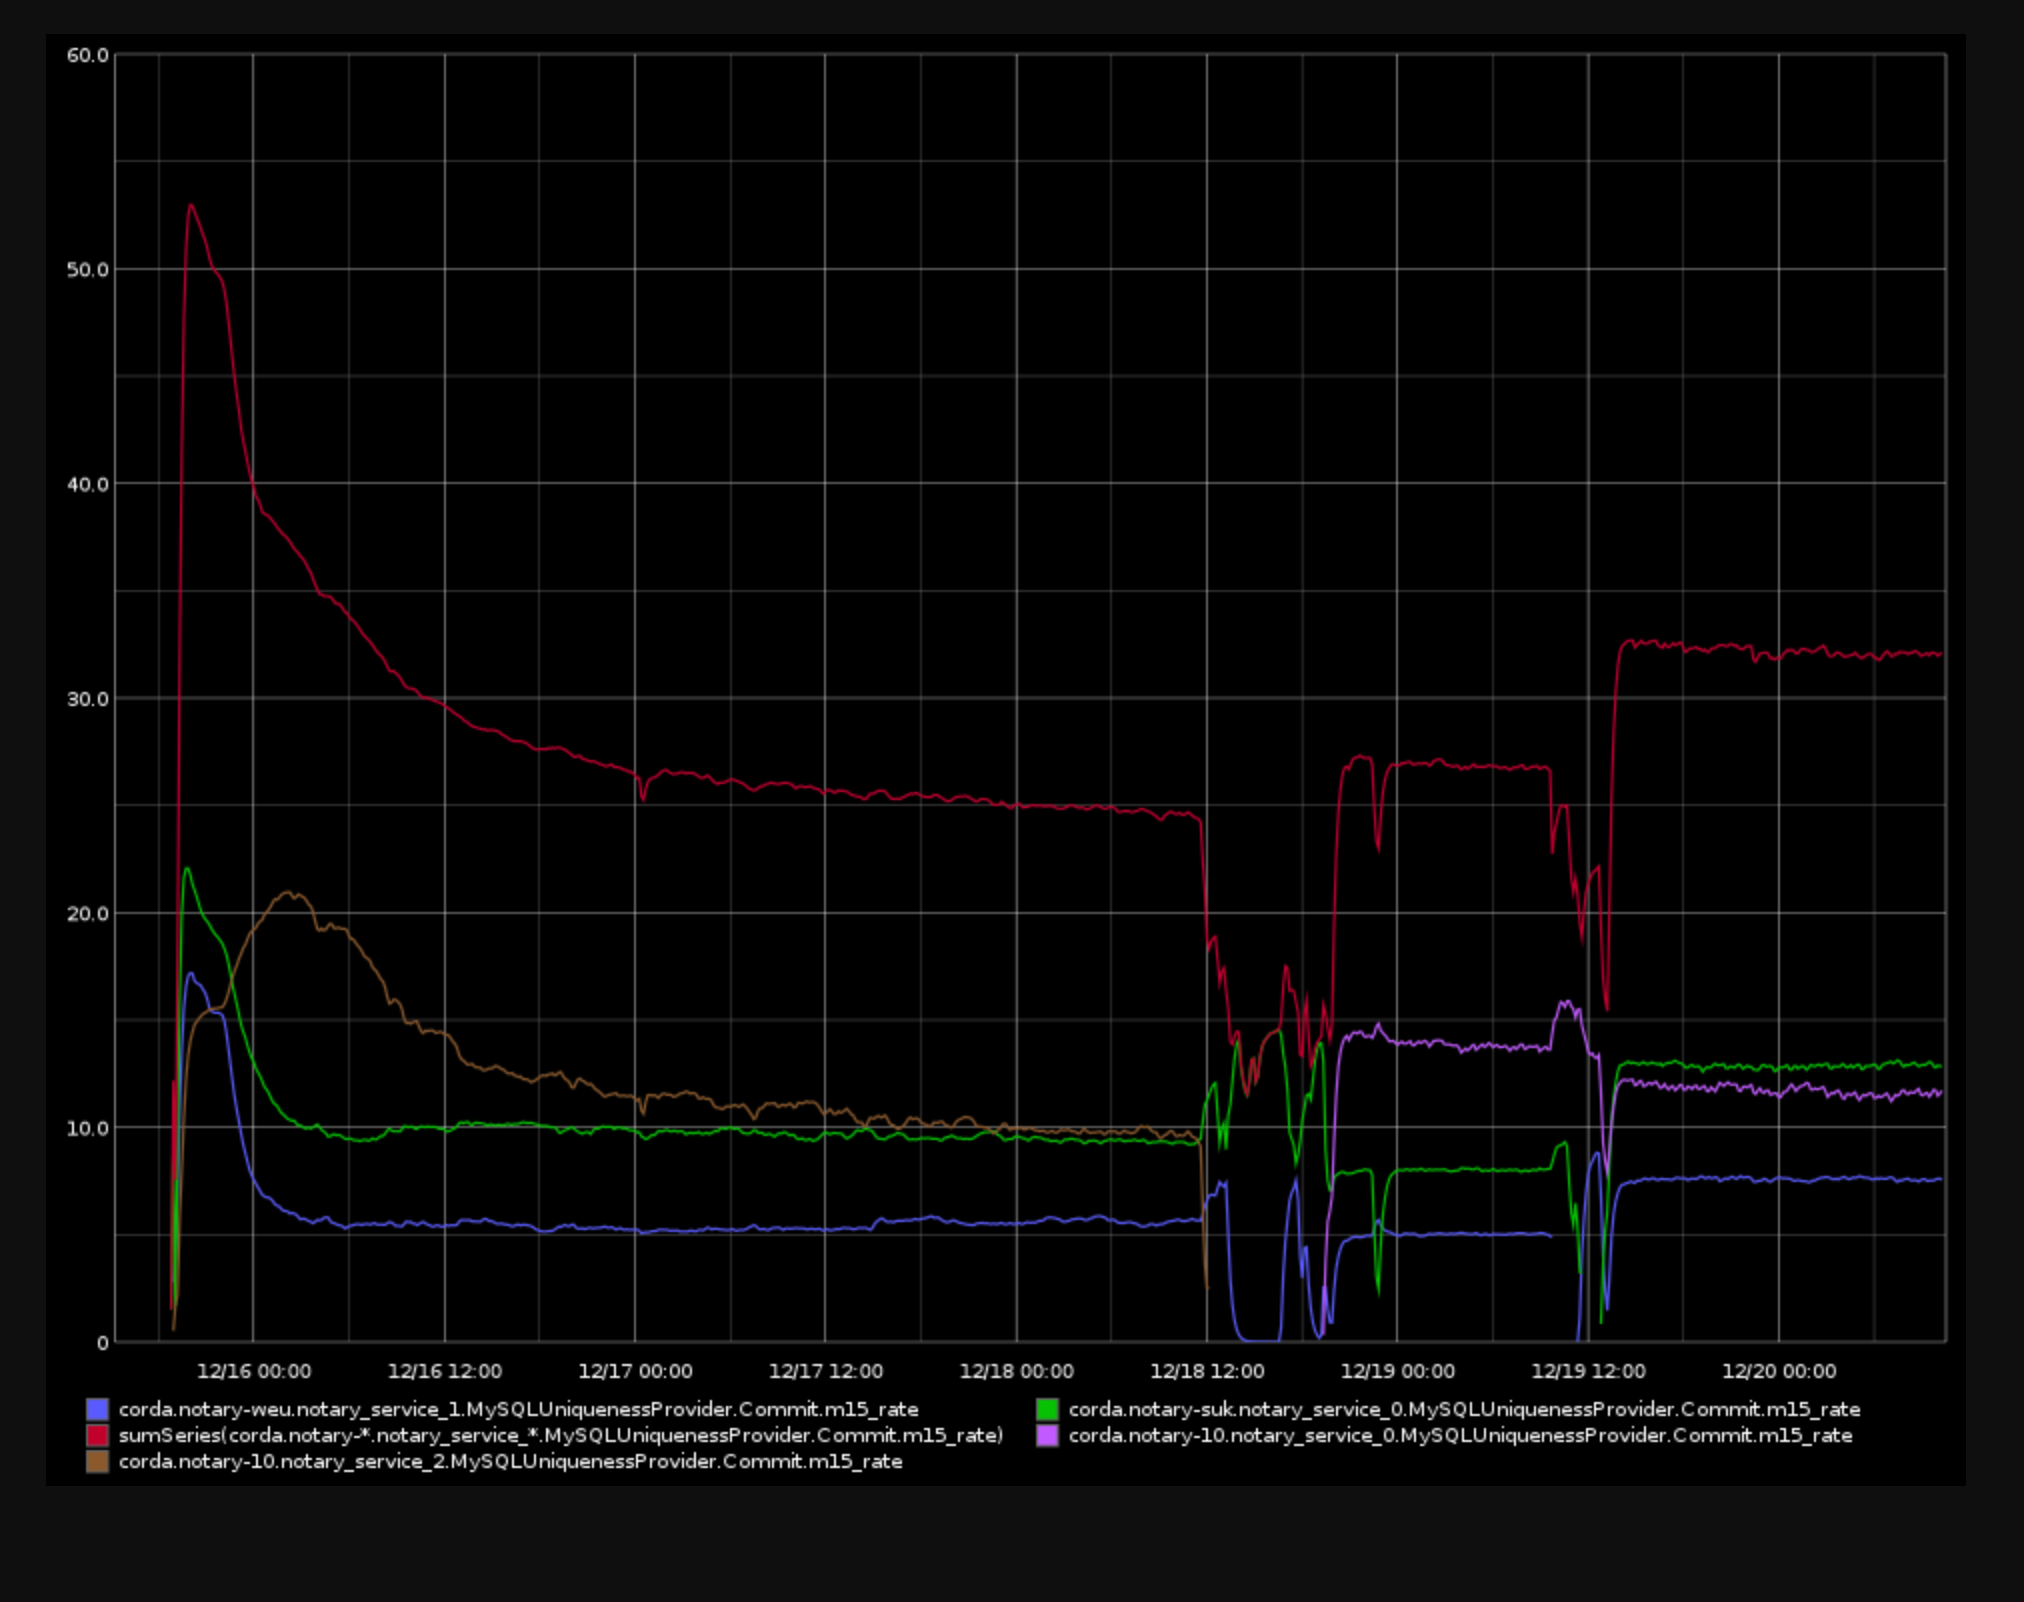Click the 12/20 00:00 x-axis label
Image resolution: width=2024 pixels, height=1602 pixels.
pyautogui.click(x=1779, y=1371)
